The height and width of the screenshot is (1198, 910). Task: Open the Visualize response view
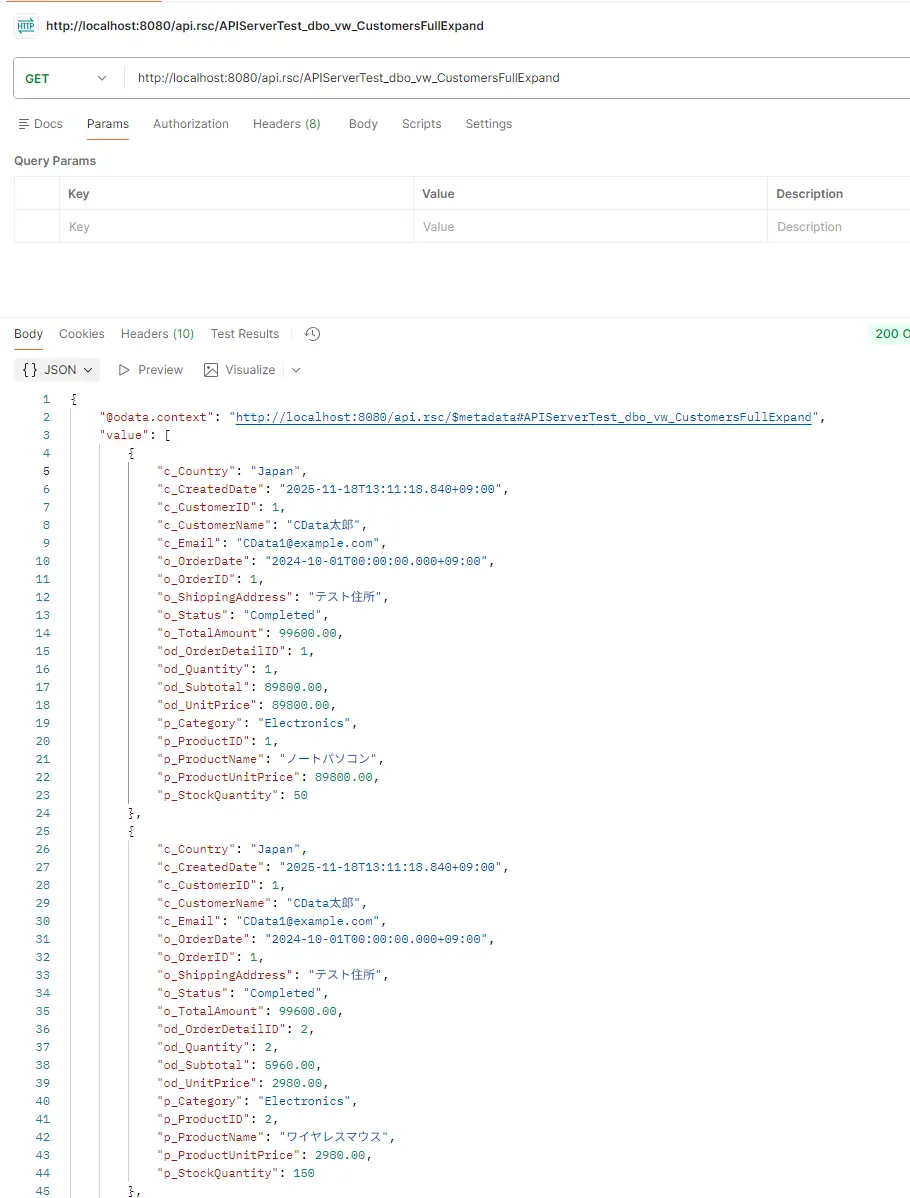pos(239,370)
